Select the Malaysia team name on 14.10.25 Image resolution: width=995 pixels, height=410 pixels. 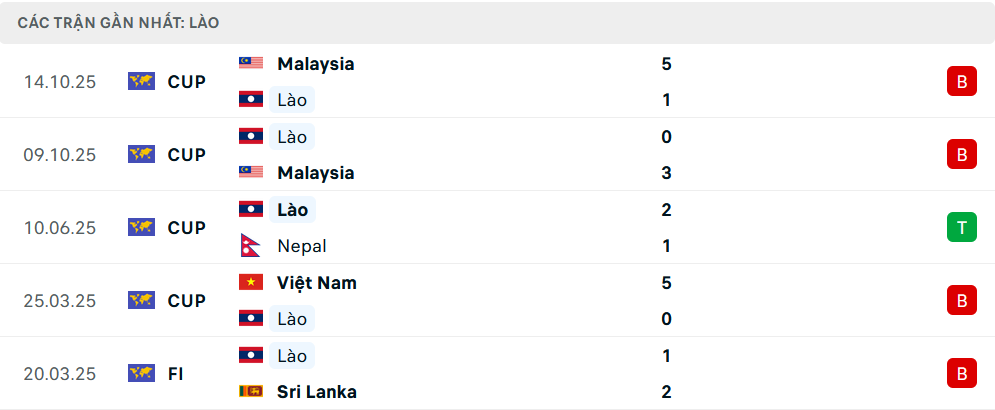[316, 64]
